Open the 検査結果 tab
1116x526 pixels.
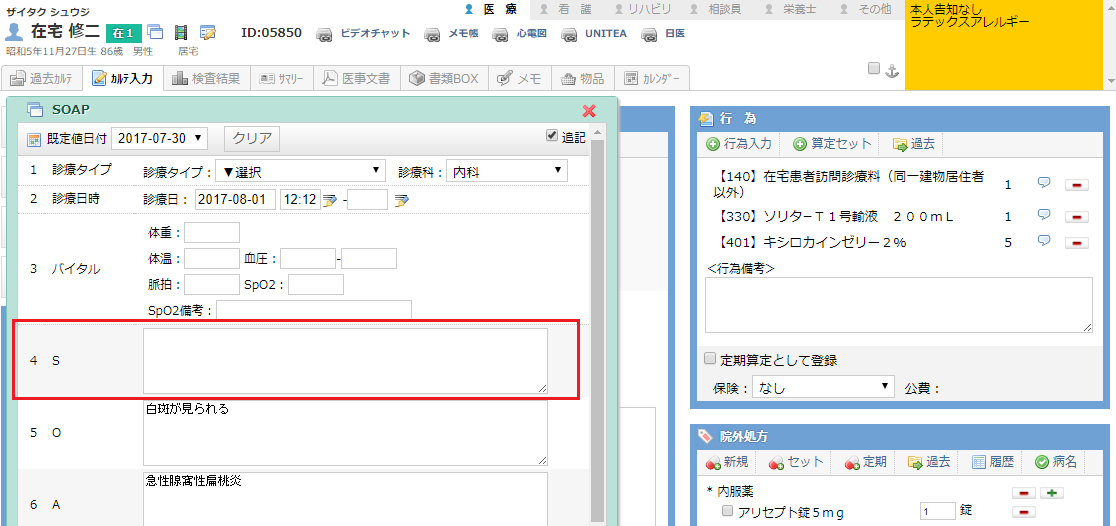click(x=207, y=78)
